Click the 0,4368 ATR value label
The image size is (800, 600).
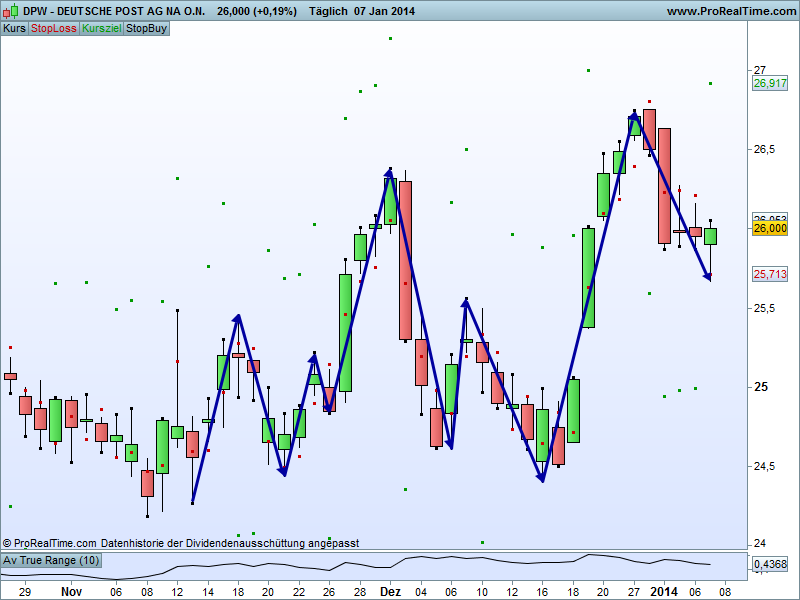click(770, 564)
